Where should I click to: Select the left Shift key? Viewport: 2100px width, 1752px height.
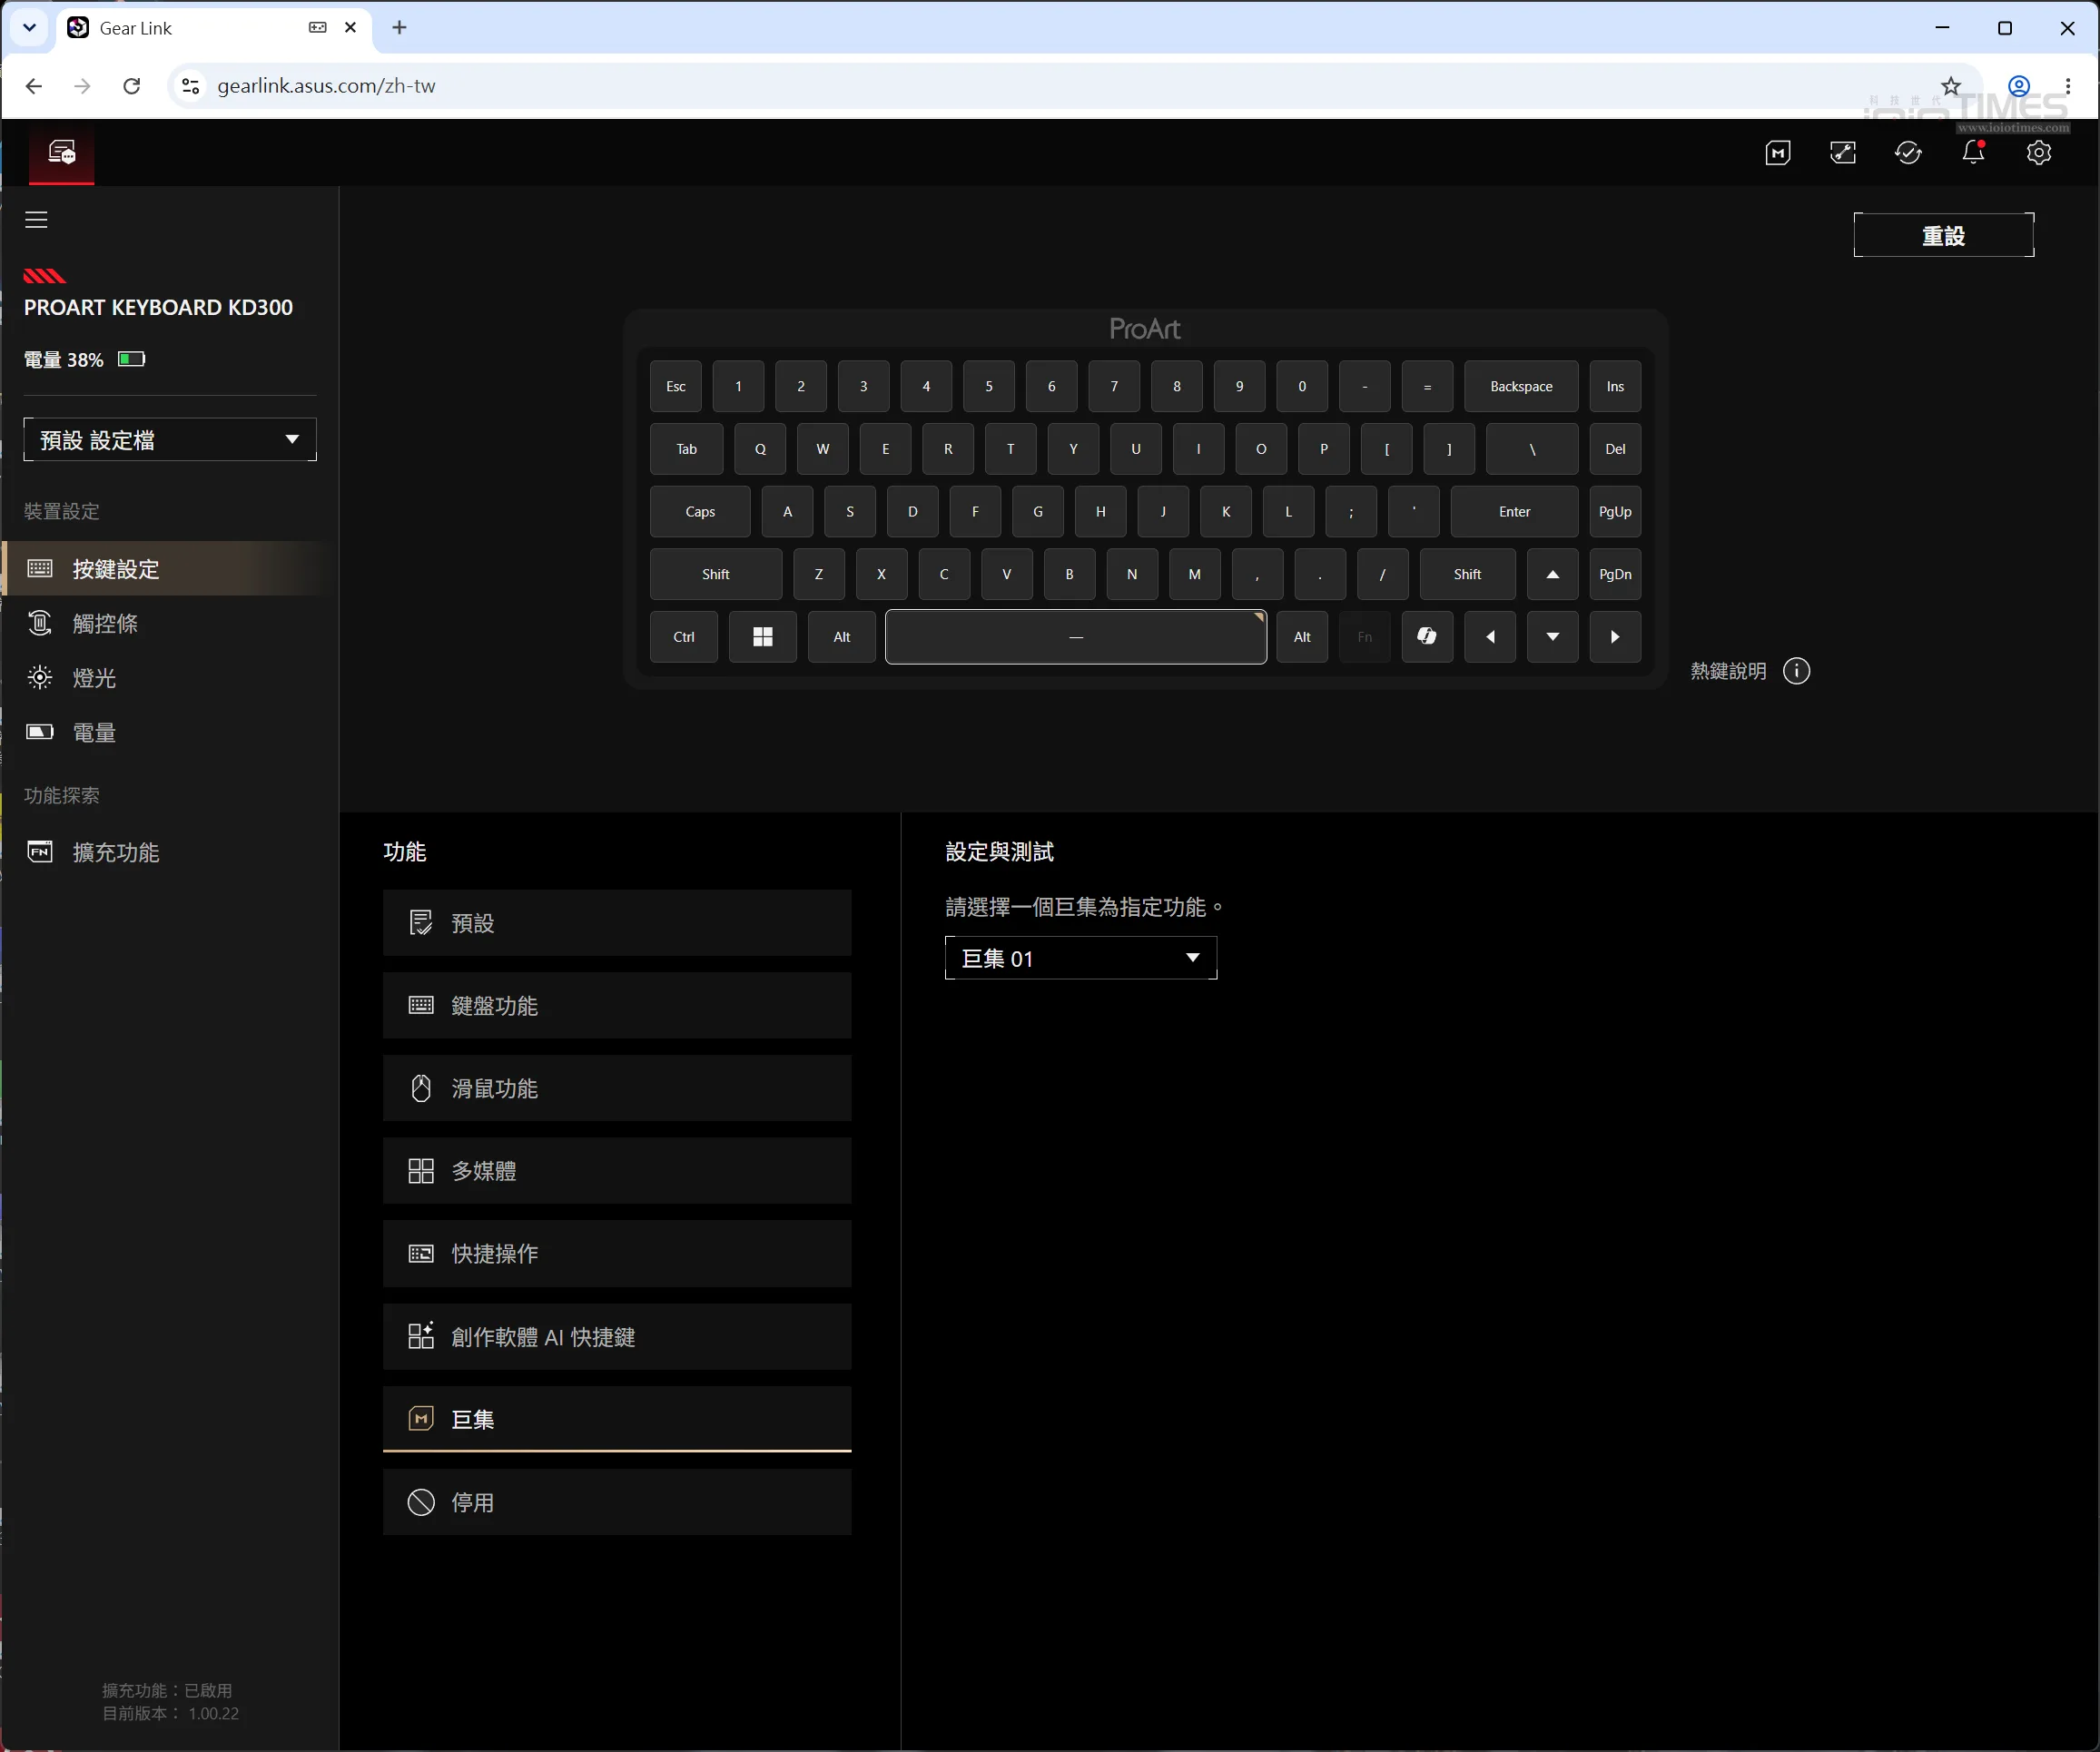pyautogui.click(x=716, y=574)
